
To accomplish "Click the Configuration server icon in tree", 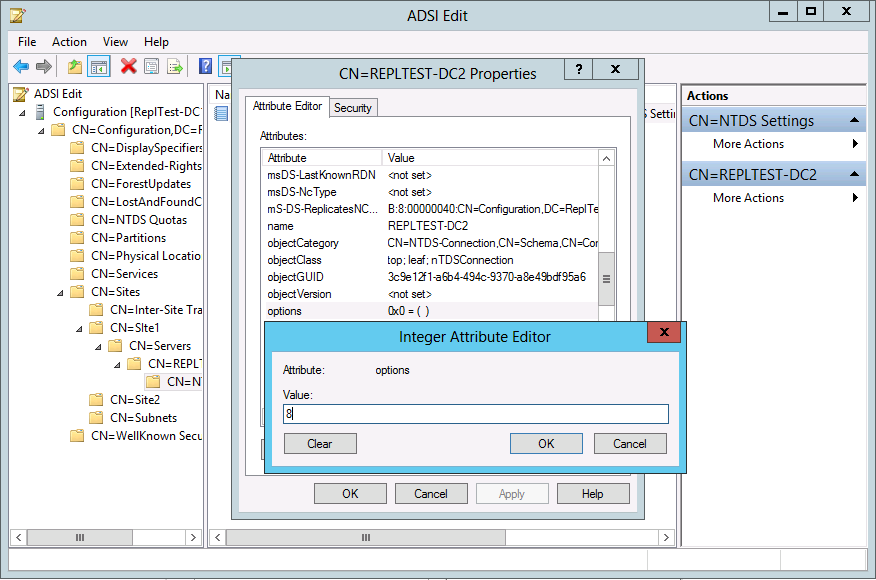I will pos(40,112).
